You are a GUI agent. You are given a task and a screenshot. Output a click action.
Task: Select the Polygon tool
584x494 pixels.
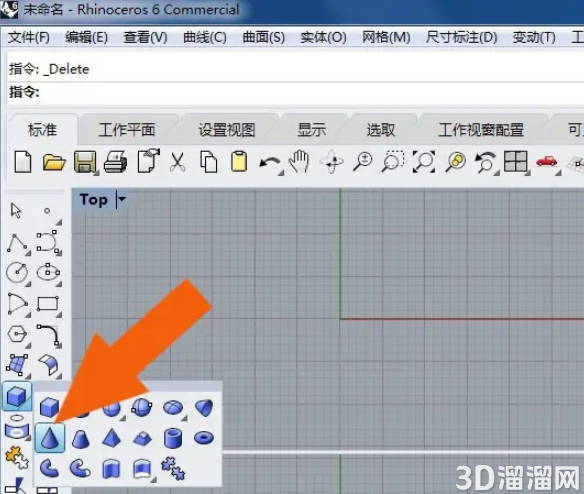point(17,334)
